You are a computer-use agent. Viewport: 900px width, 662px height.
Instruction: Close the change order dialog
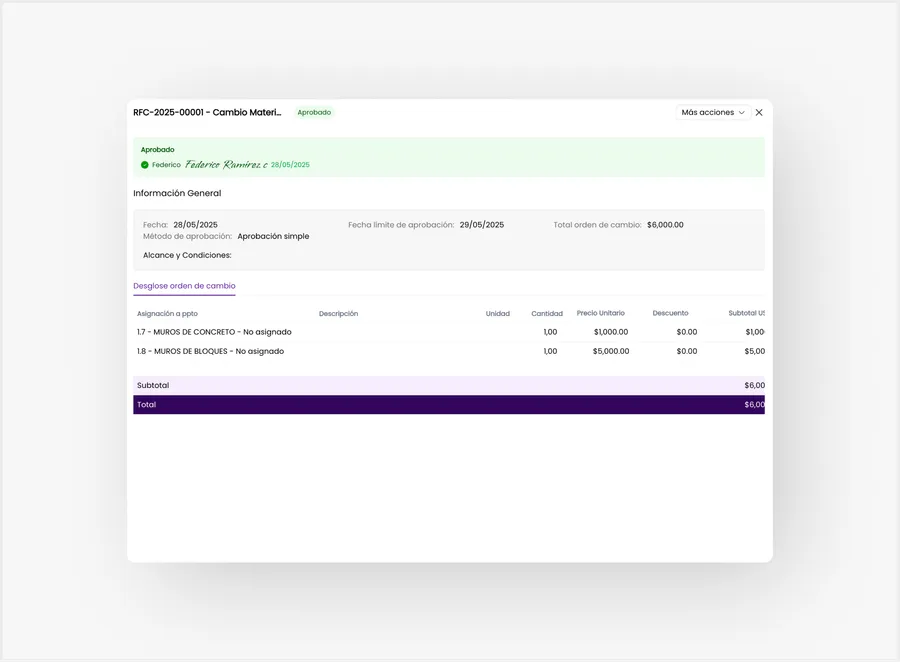click(759, 113)
